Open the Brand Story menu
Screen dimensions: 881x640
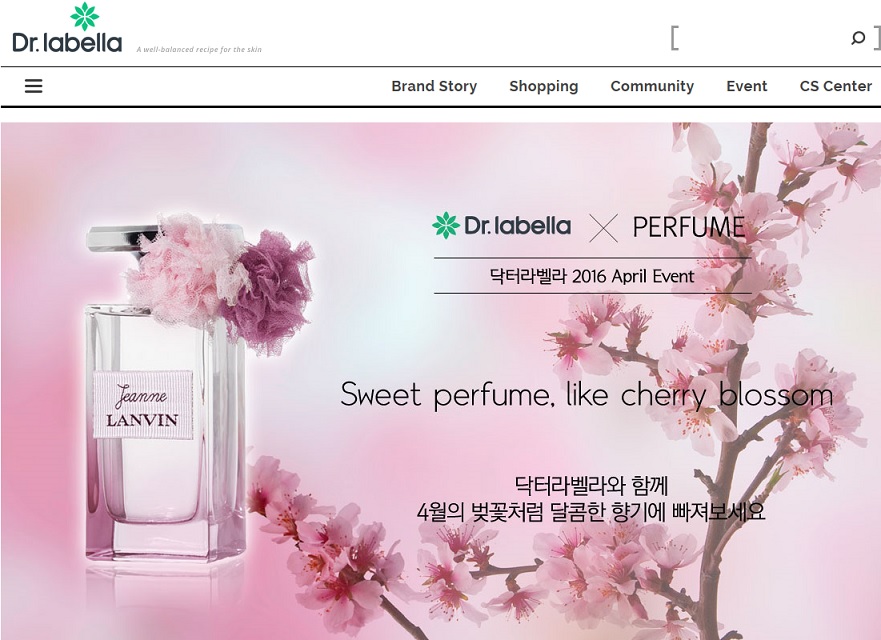pos(434,86)
